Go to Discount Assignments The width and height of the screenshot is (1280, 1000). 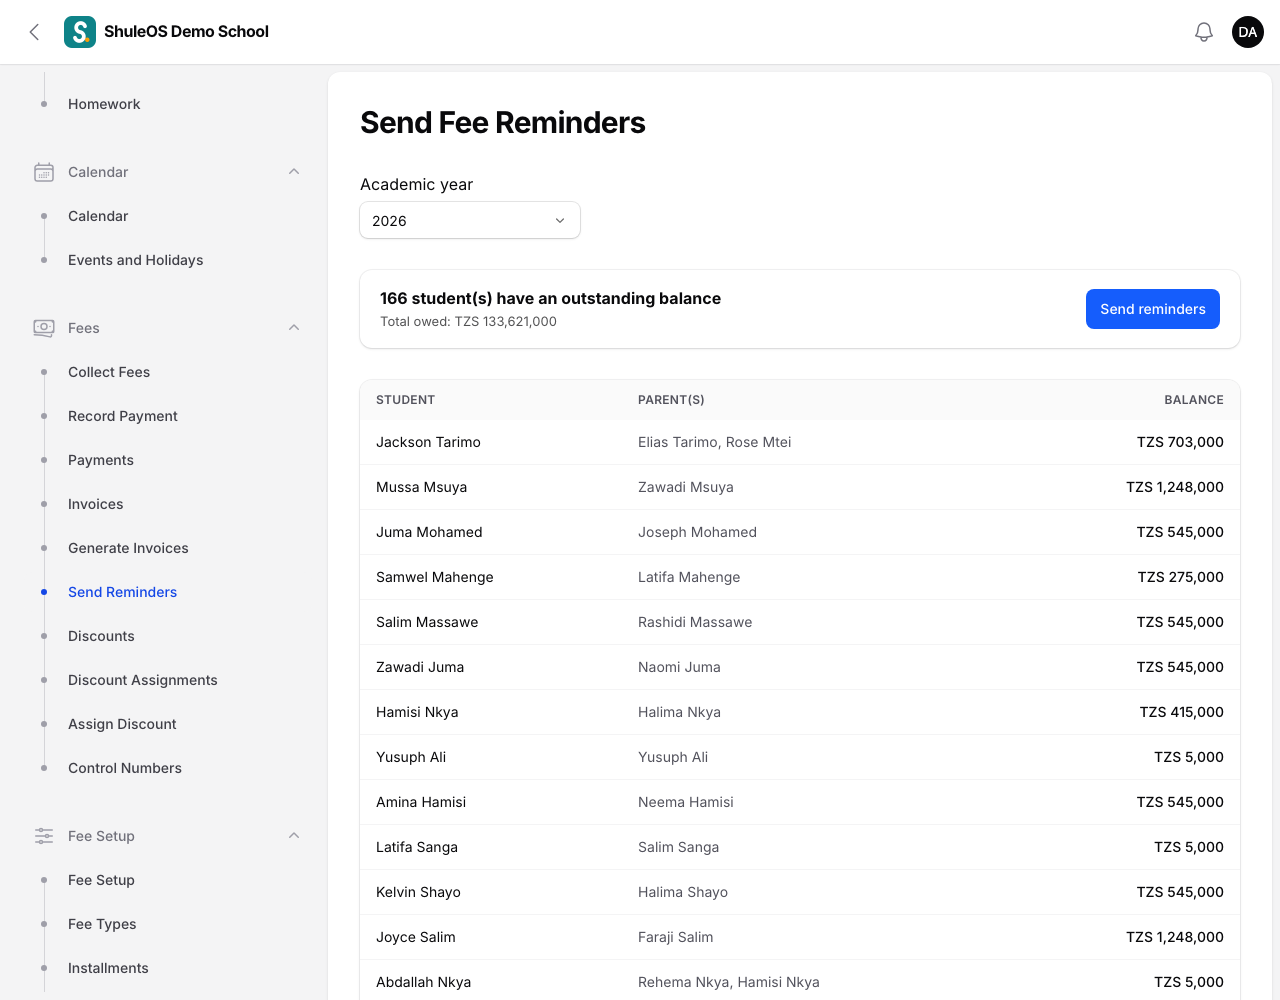tap(143, 680)
